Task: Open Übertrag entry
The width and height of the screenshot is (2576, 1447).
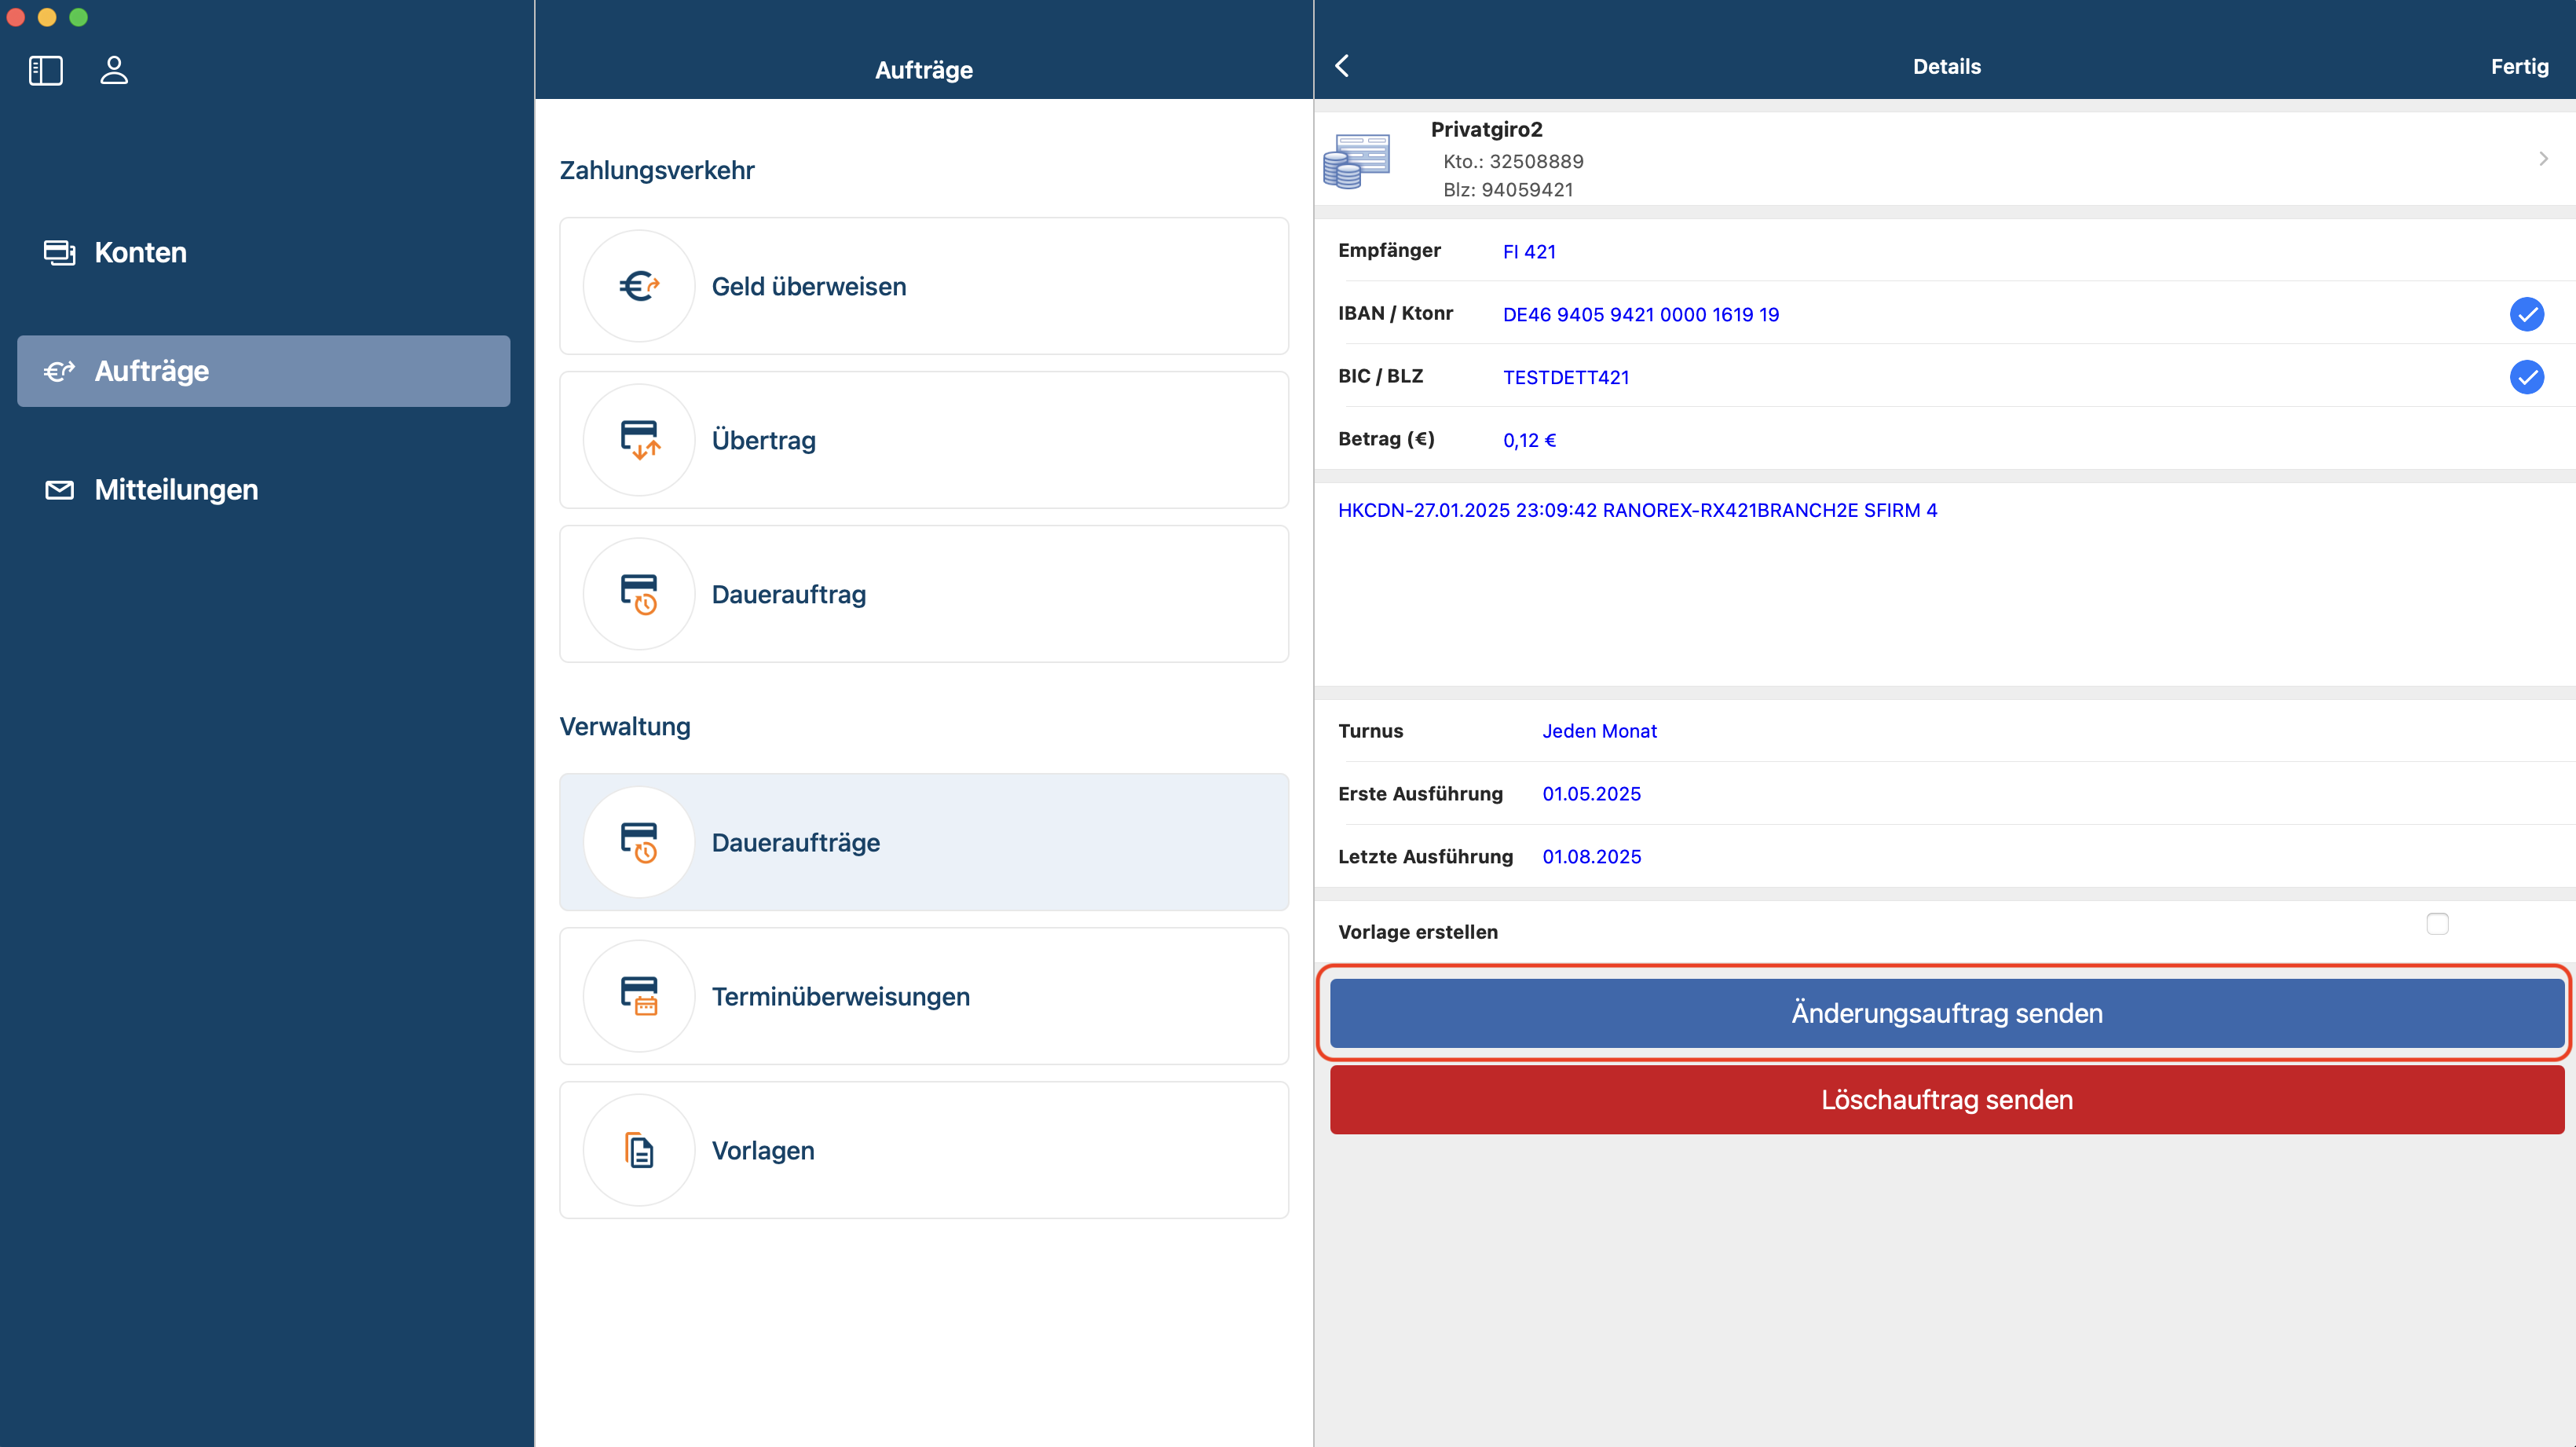Action: 924,440
